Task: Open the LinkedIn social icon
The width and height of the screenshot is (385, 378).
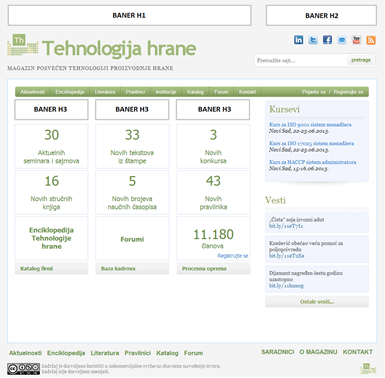Action: 298,40
